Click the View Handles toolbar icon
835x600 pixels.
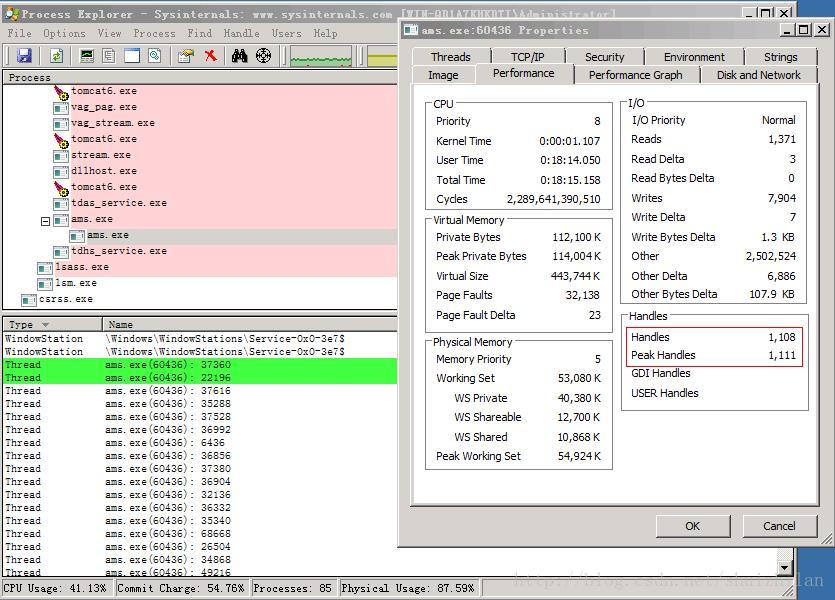(155, 55)
